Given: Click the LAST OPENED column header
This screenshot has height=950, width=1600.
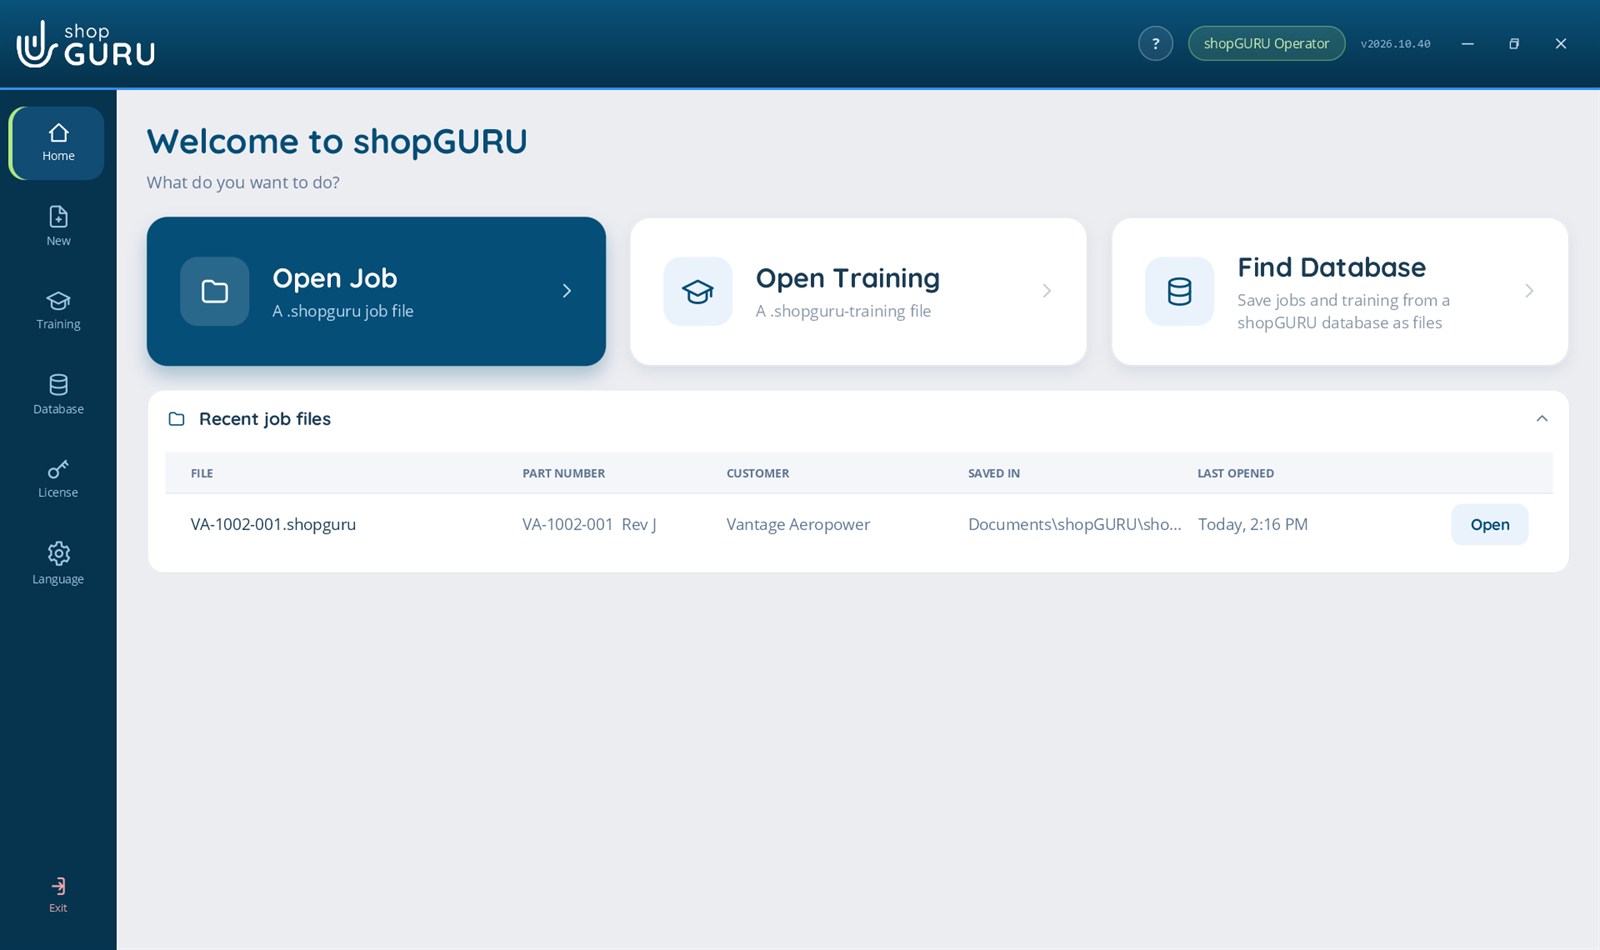Looking at the screenshot, I should pyautogui.click(x=1235, y=473).
